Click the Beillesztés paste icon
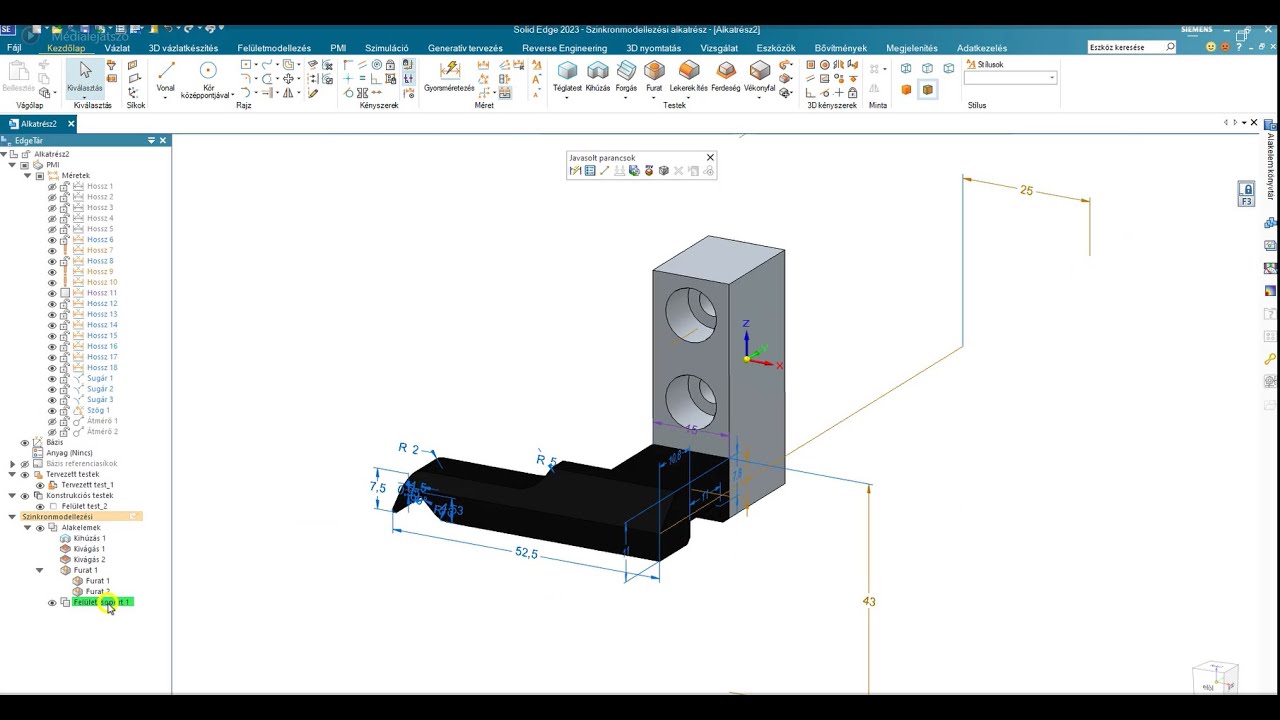 [x=17, y=76]
